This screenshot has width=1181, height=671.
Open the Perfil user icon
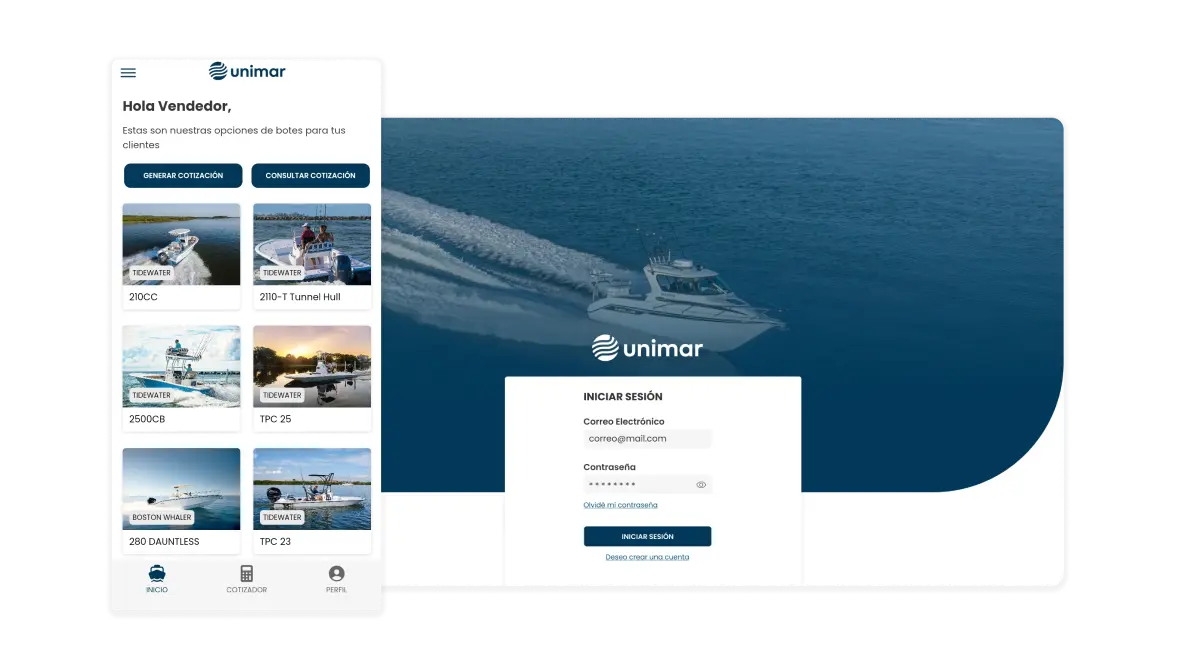pyautogui.click(x=336, y=574)
